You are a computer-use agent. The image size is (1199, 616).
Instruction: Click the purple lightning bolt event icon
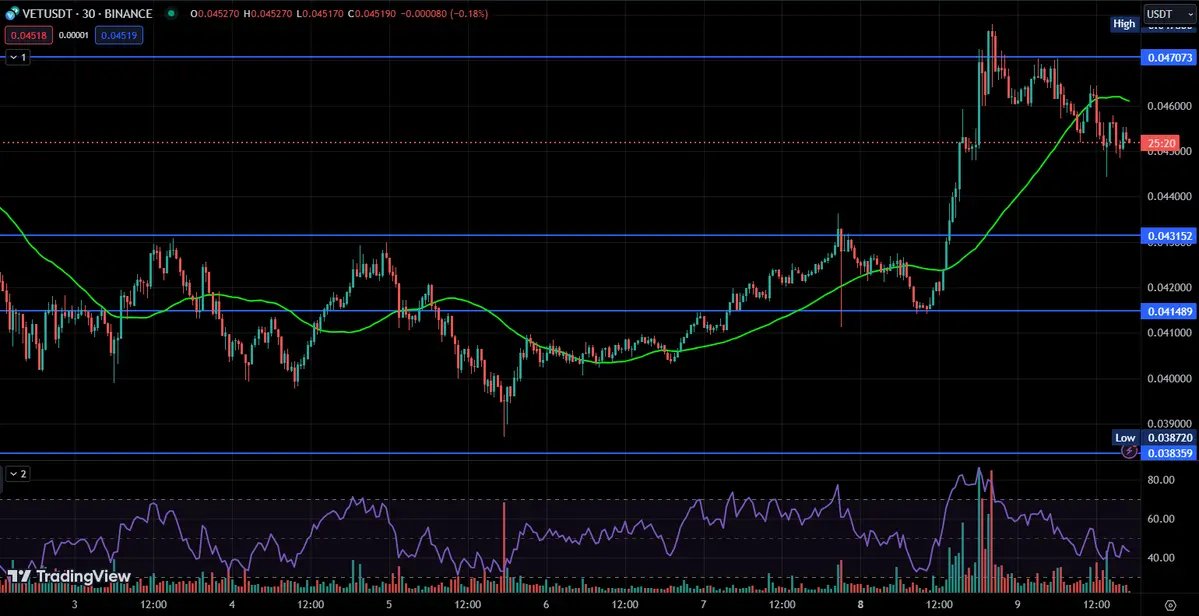pos(1129,452)
